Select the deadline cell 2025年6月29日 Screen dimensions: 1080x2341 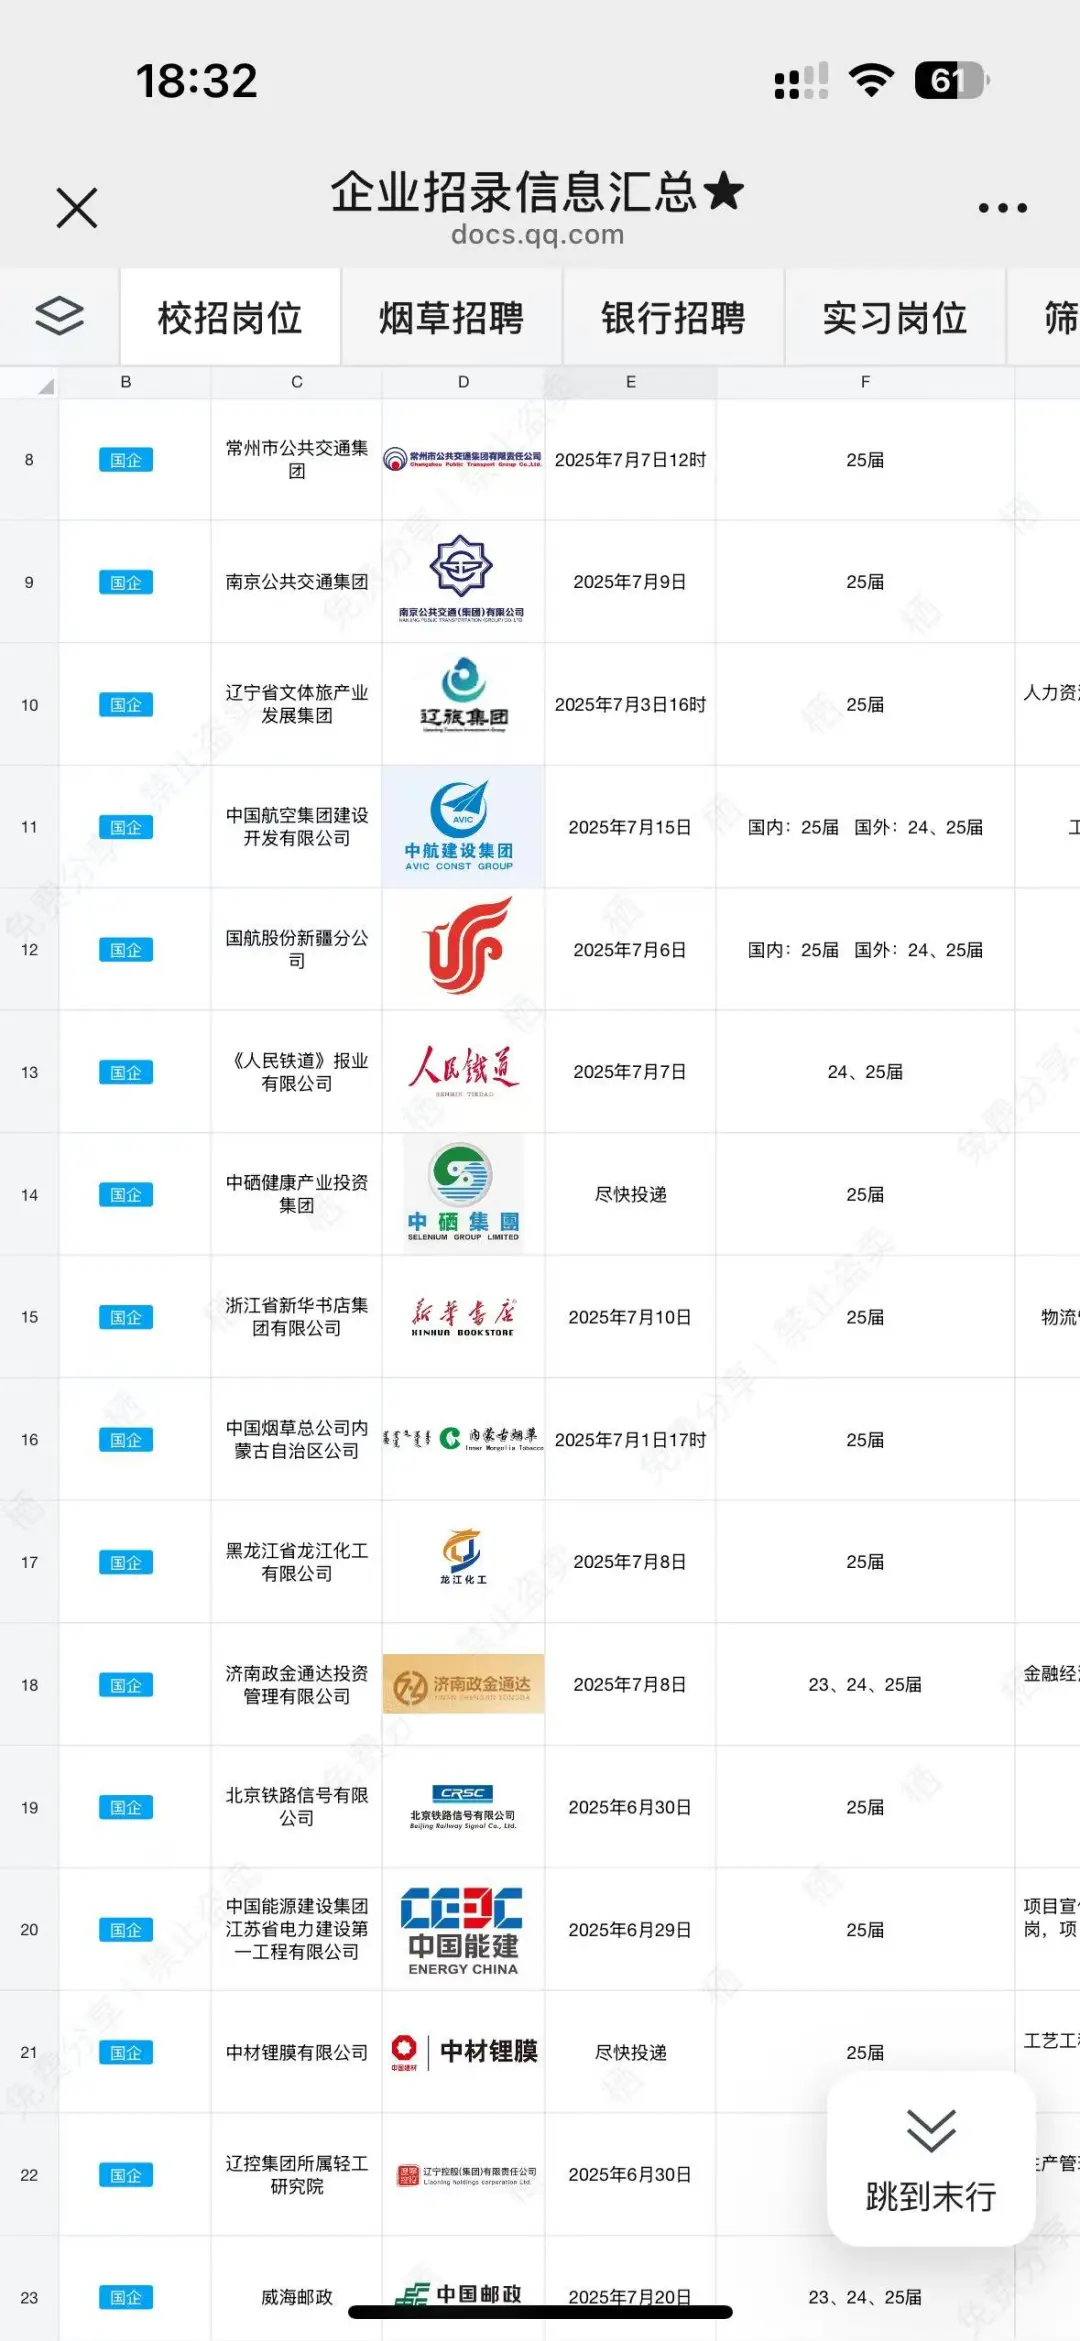[x=630, y=1930]
